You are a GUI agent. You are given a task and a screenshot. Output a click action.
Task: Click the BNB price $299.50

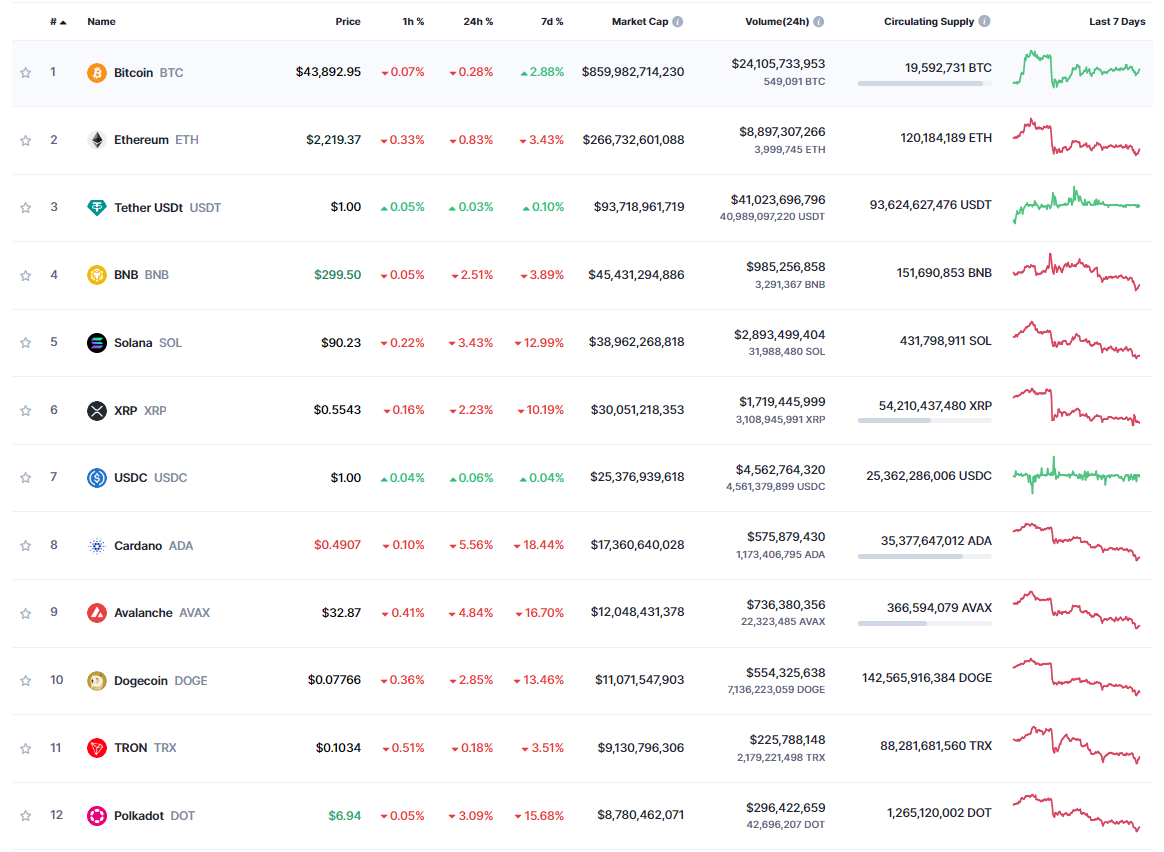(x=338, y=275)
